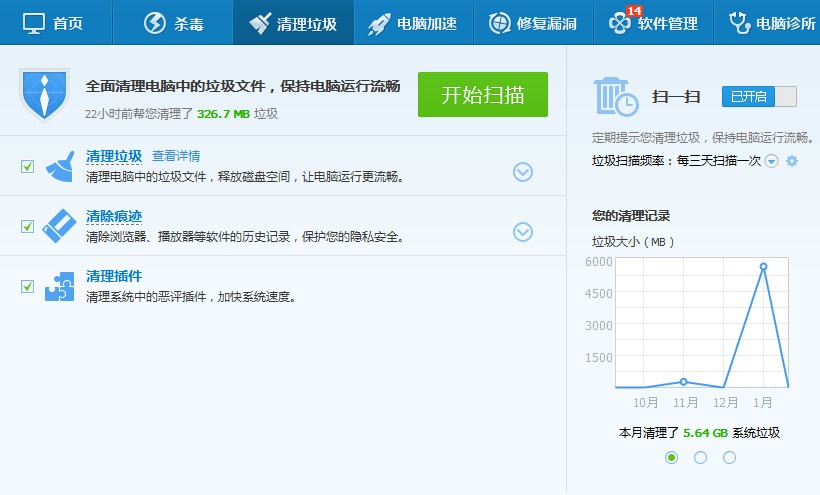Click the 清除痕迹 heading link
Image resolution: width=820 pixels, height=495 pixels.
[x=114, y=216]
